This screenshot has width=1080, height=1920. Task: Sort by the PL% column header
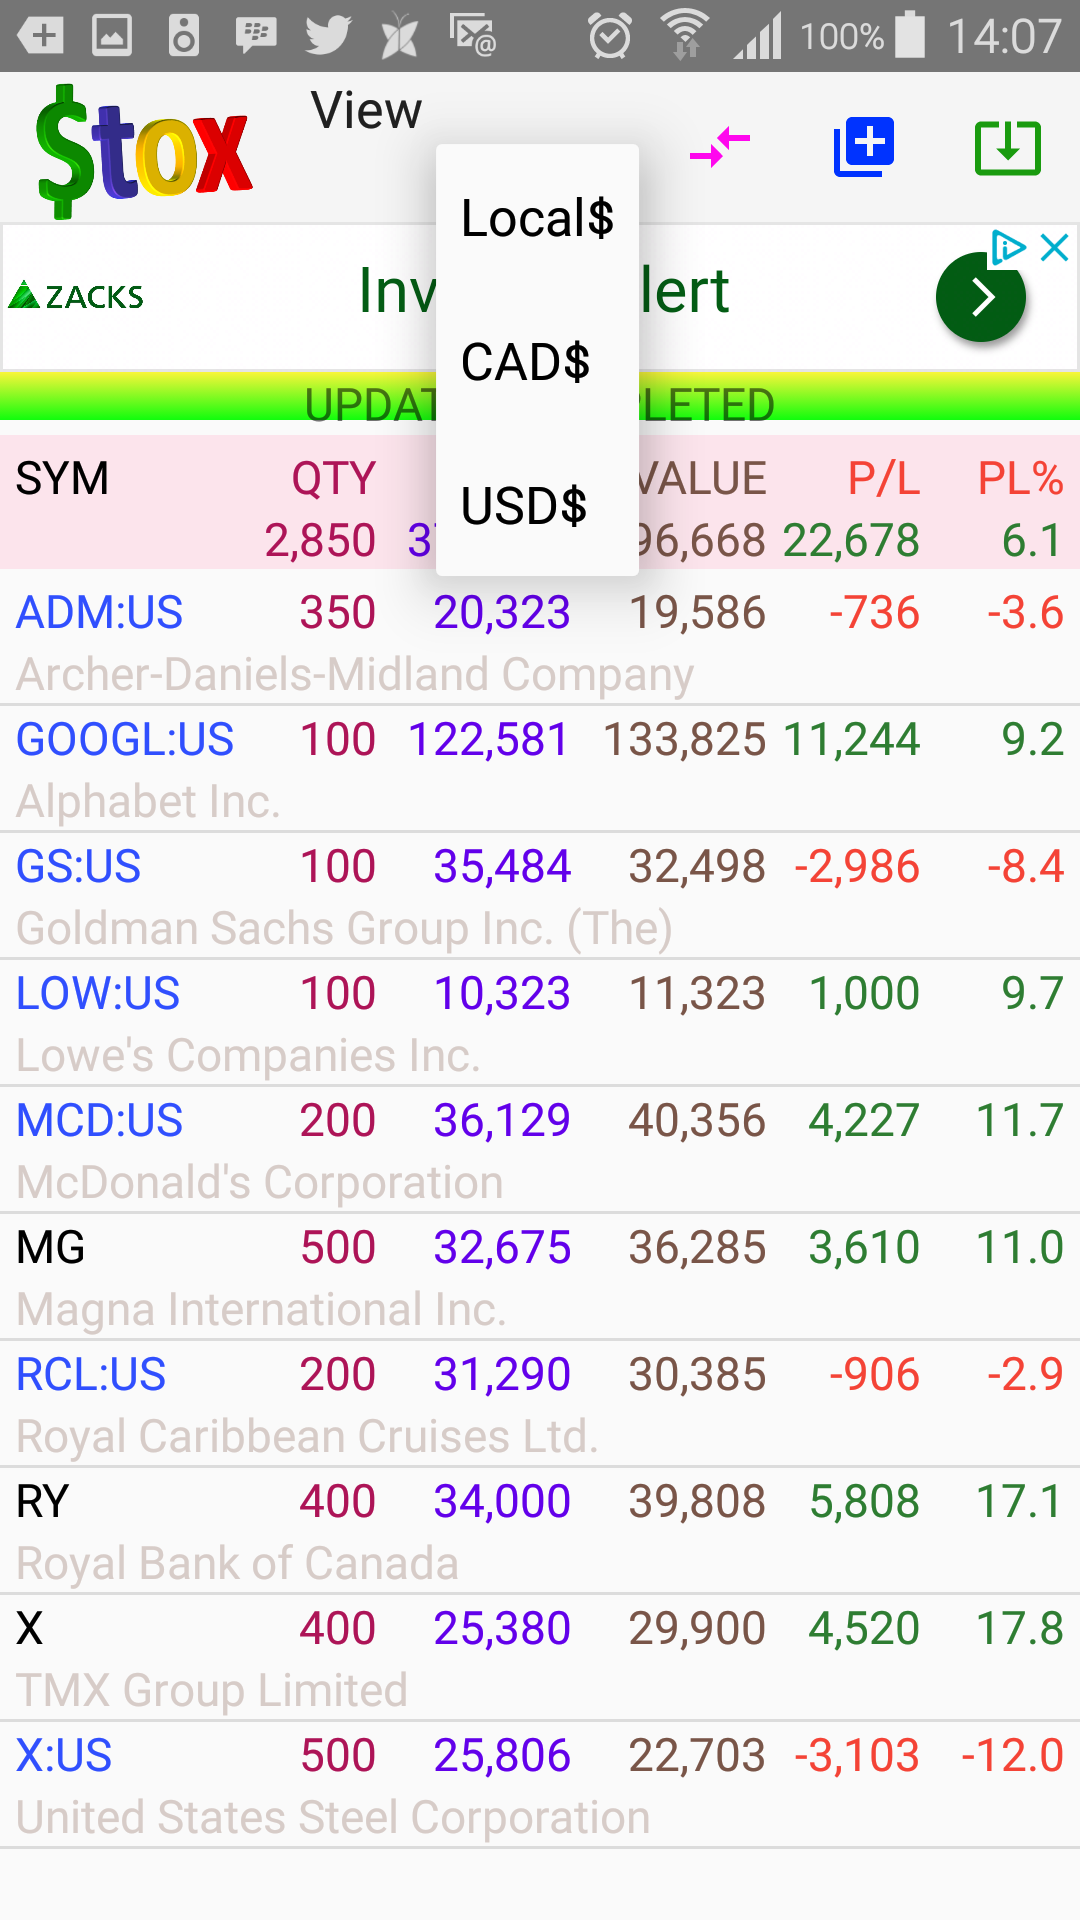click(x=1019, y=479)
